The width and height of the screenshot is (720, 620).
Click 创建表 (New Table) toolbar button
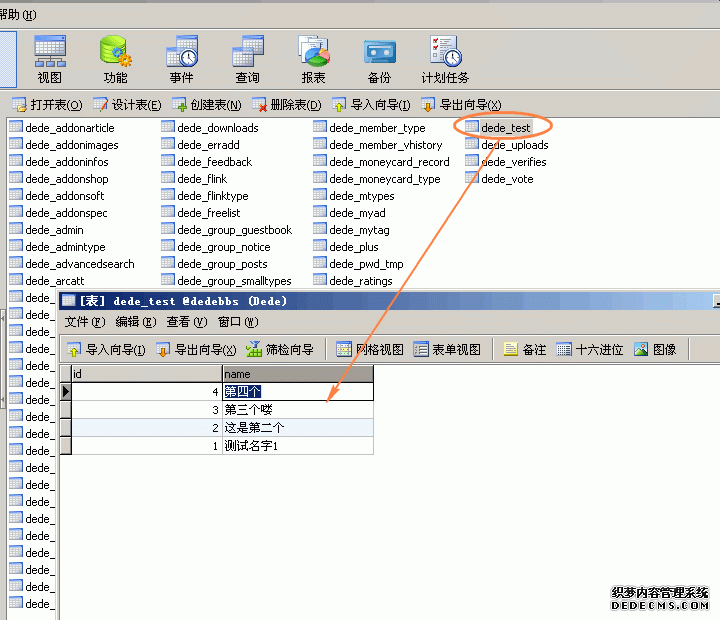207,105
